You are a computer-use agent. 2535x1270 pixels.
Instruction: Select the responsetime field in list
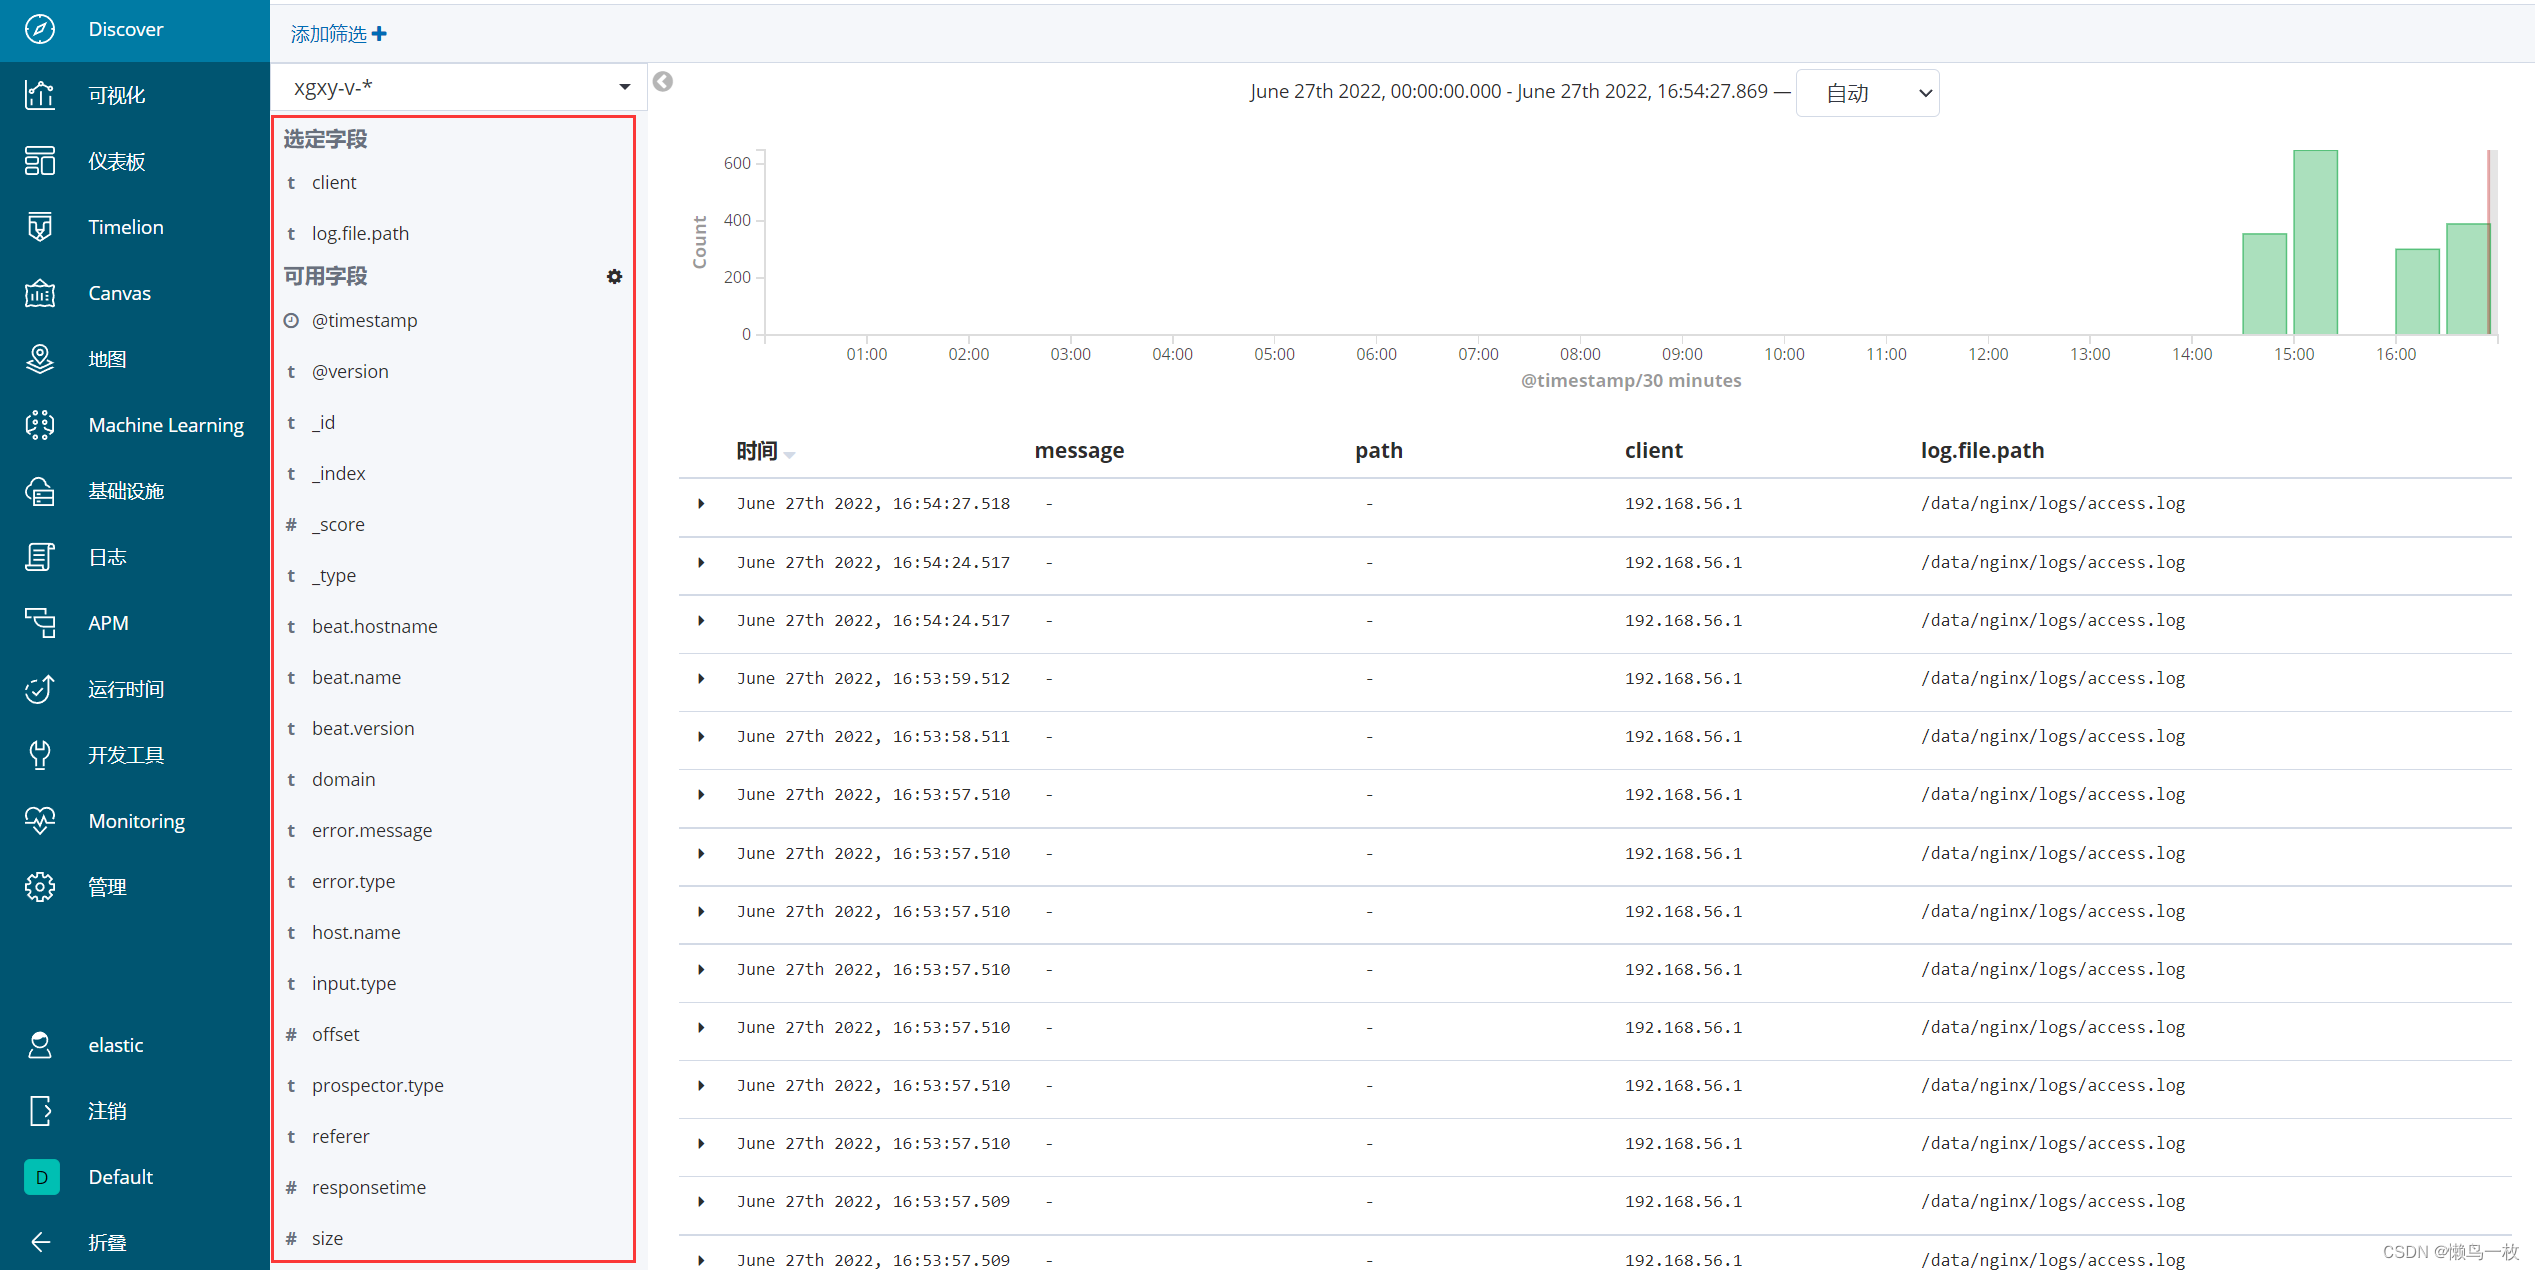pos(368,1187)
